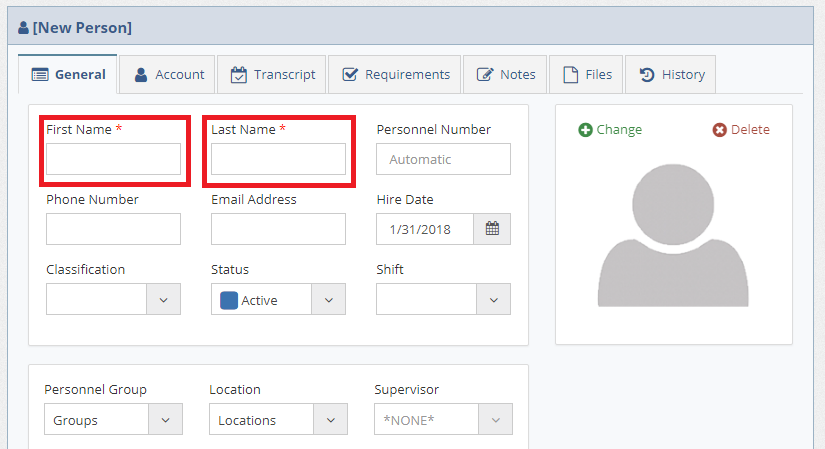Expand the Location dropdown
Screen dimensions: 825x449
click(330, 420)
